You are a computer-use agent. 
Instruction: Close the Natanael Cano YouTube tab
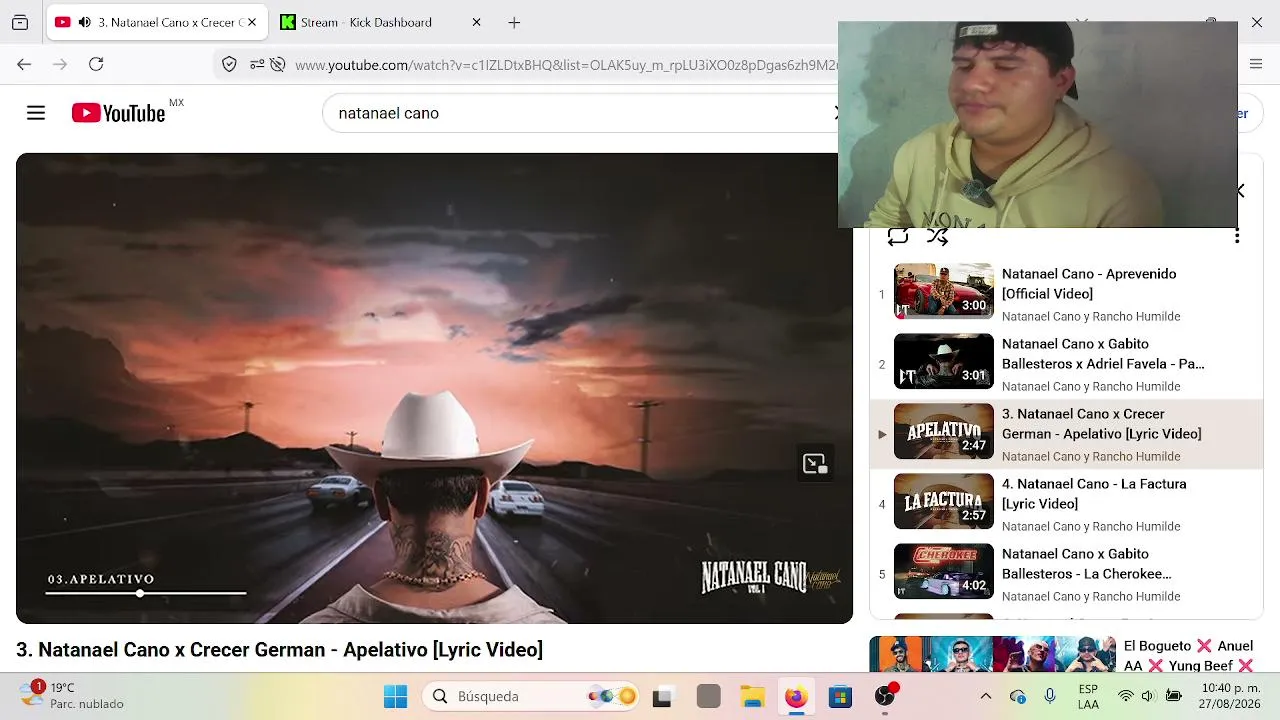pyautogui.click(x=251, y=22)
